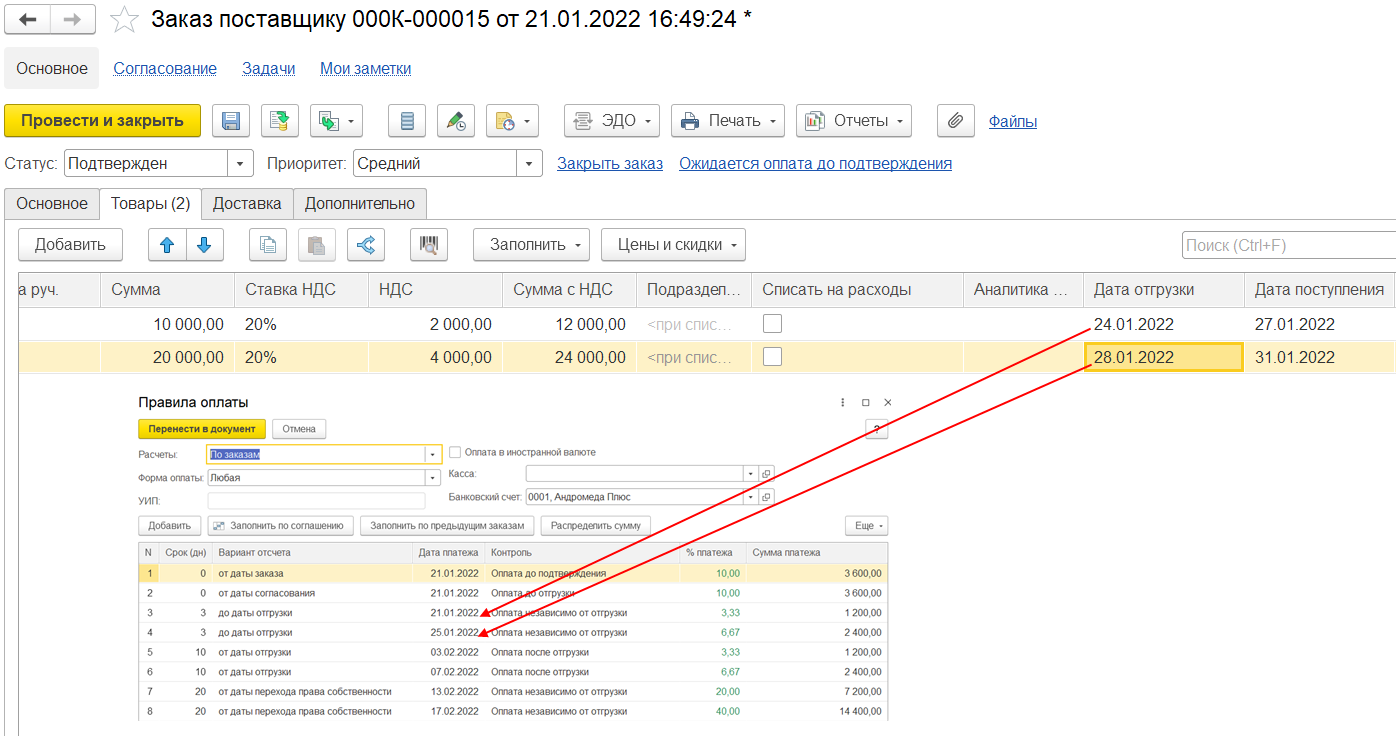Tick expense write-off checkbox in first row
1396x736 pixels.
click(772, 324)
